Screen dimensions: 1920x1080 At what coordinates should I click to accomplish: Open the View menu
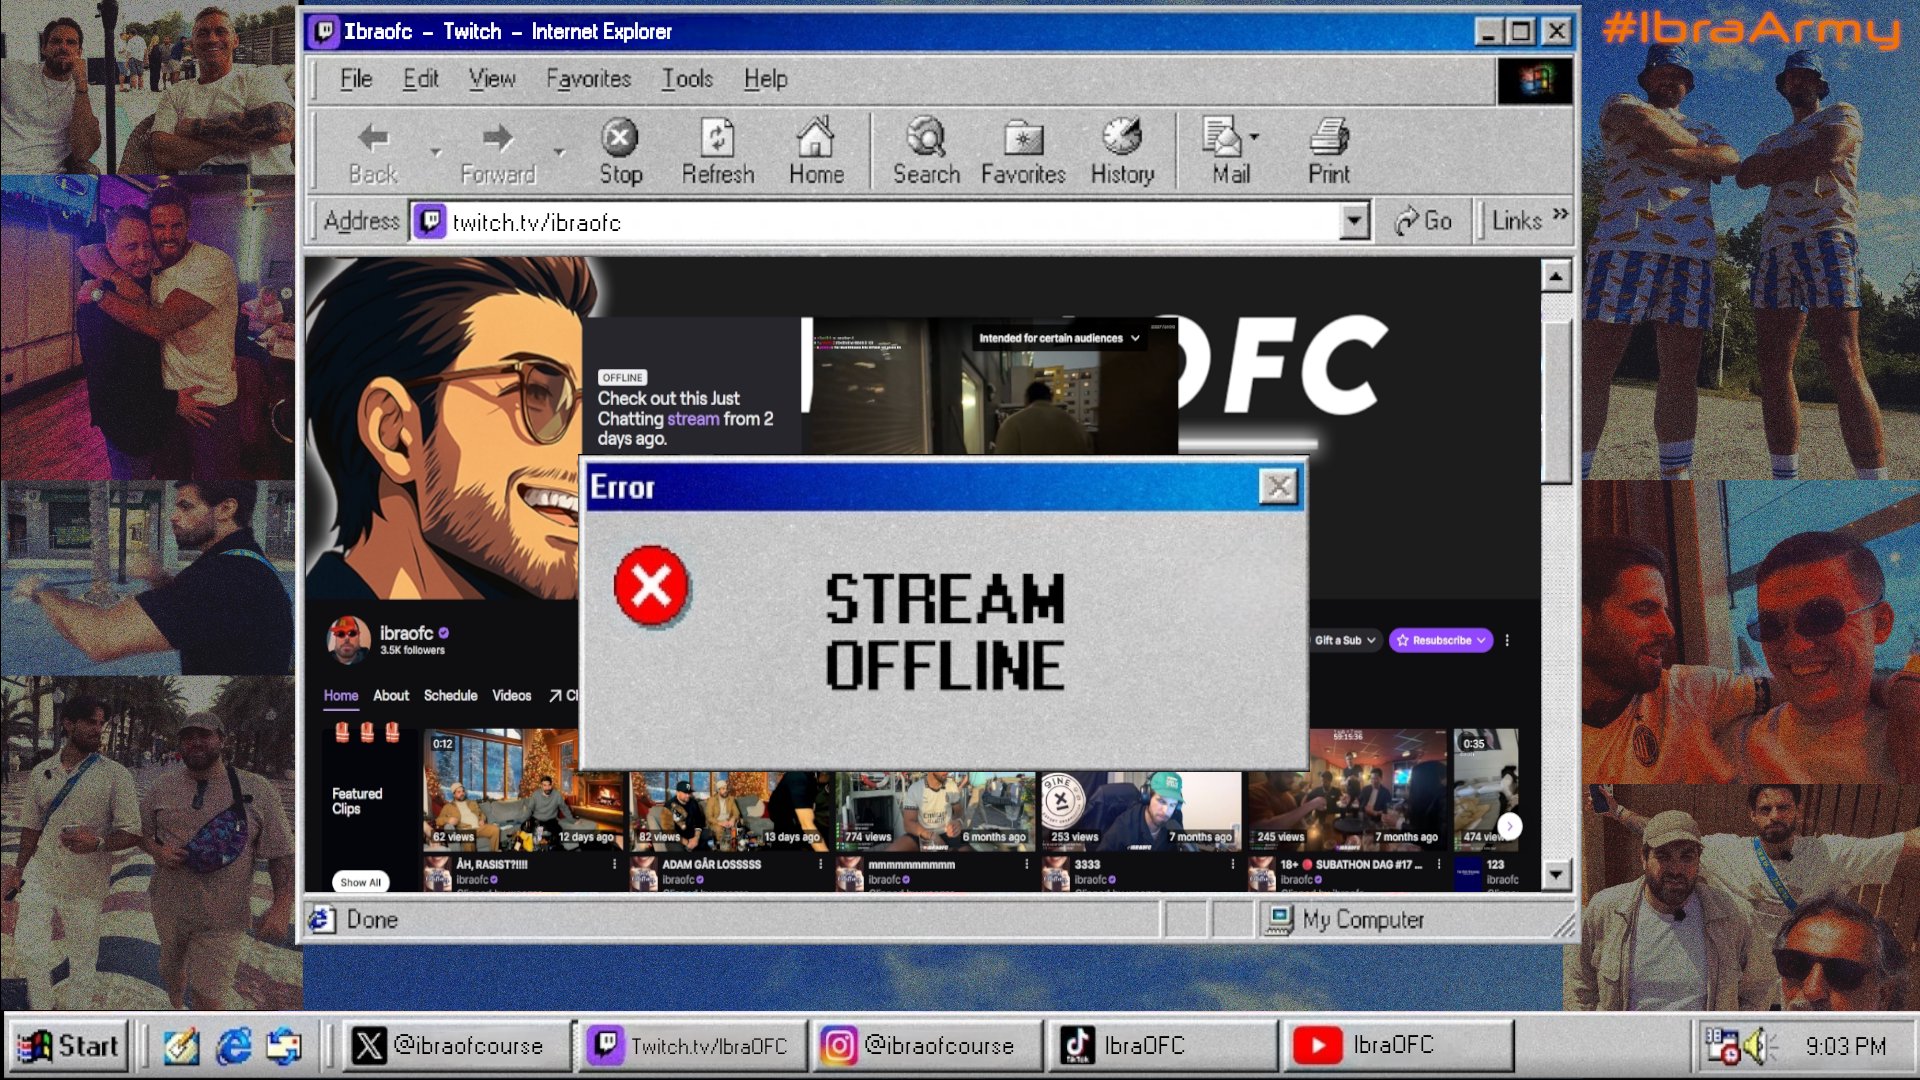point(492,79)
